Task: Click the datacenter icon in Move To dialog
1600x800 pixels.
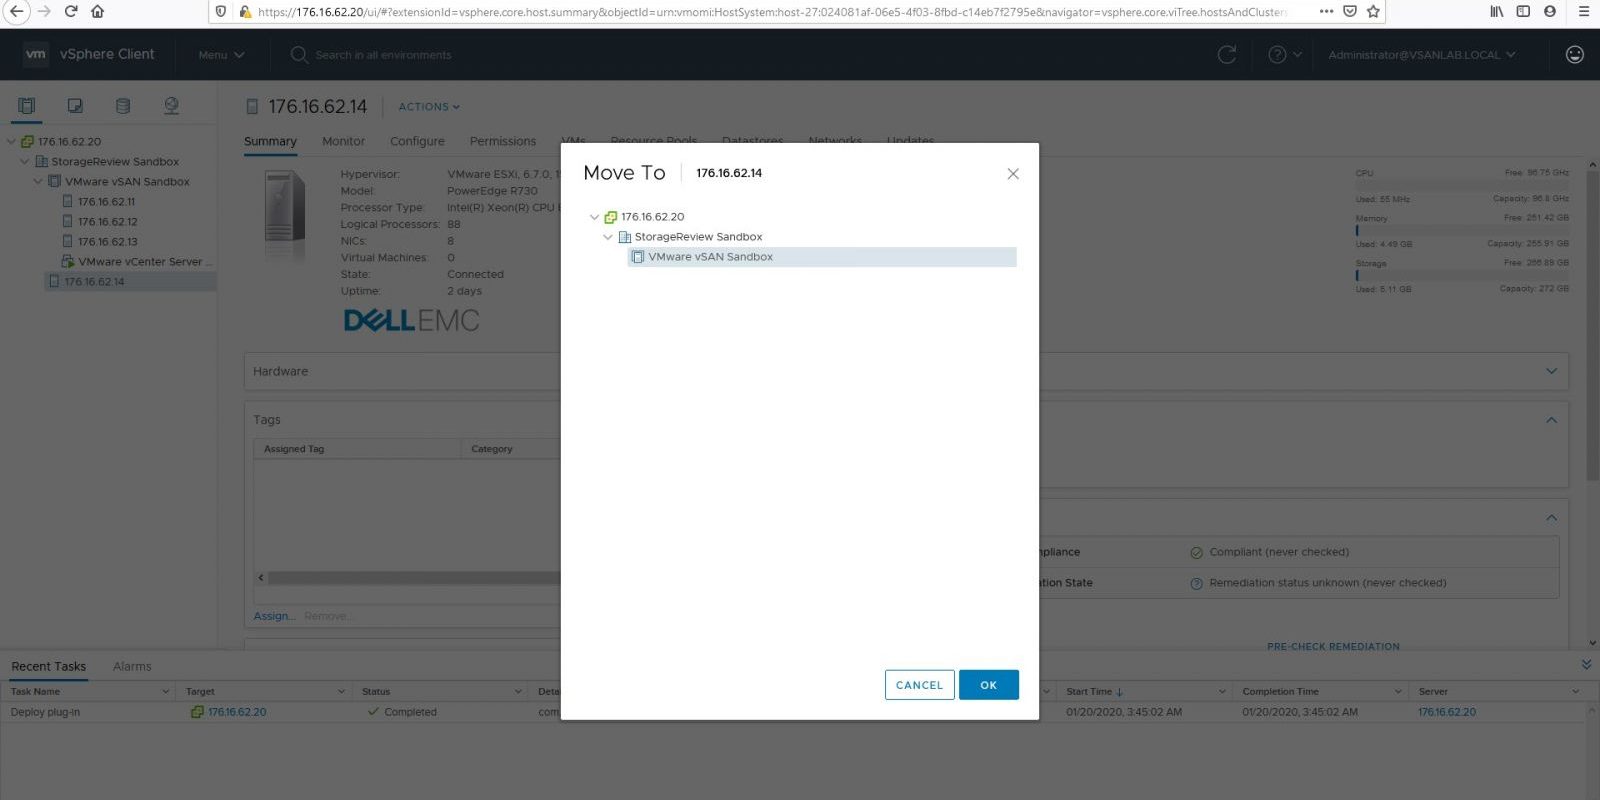Action: 625,237
